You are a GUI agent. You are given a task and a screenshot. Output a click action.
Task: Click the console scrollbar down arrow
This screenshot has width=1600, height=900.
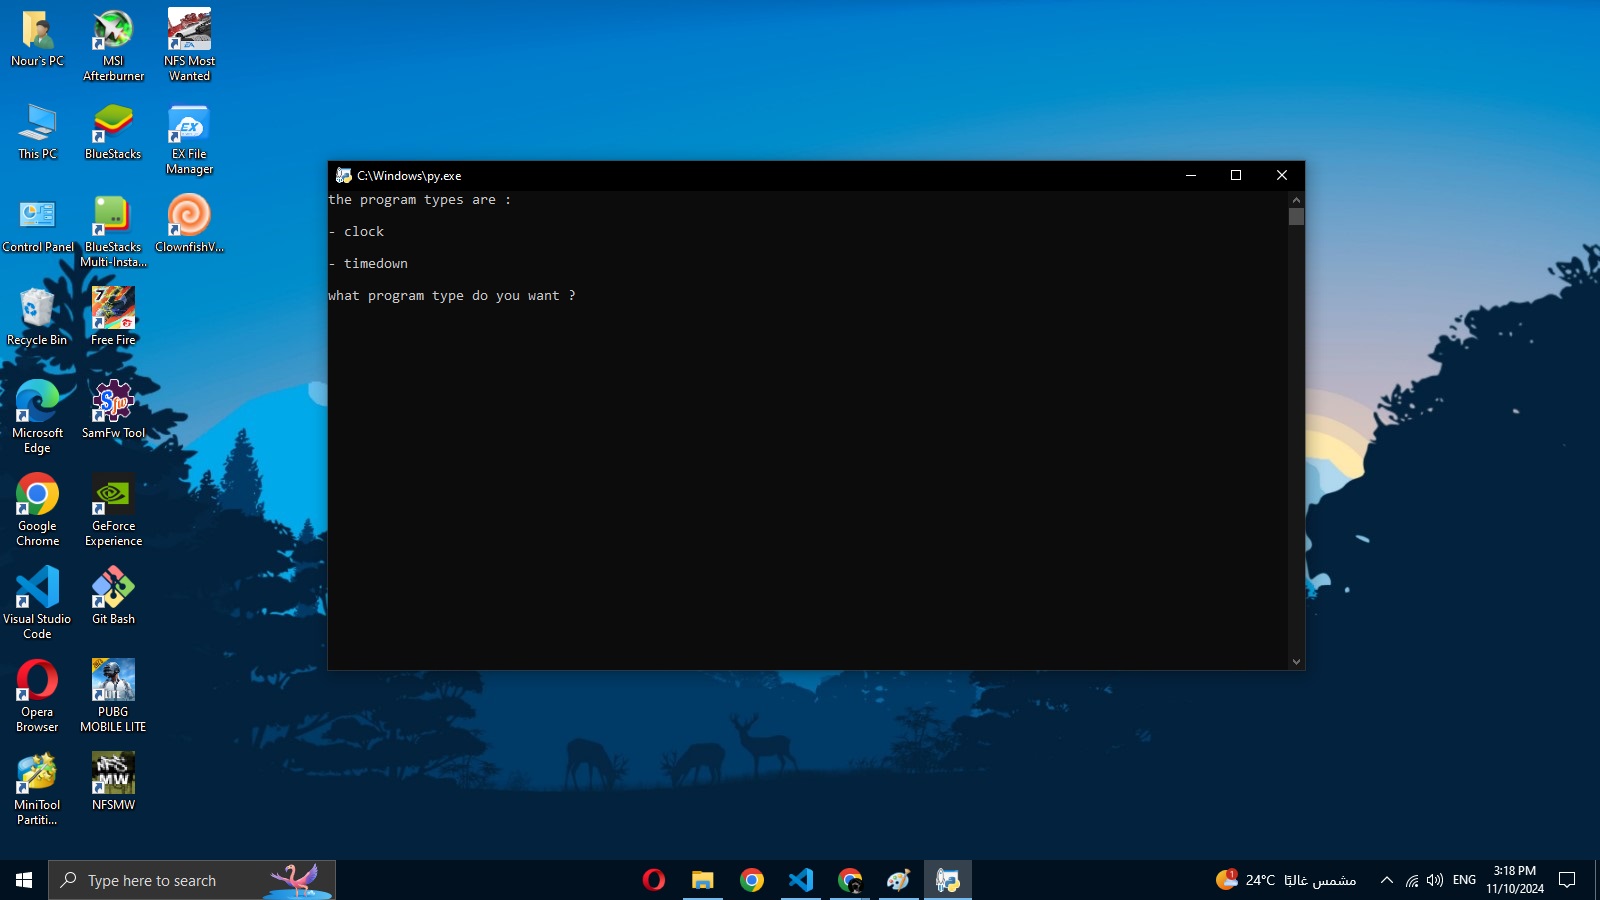click(x=1296, y=662)
